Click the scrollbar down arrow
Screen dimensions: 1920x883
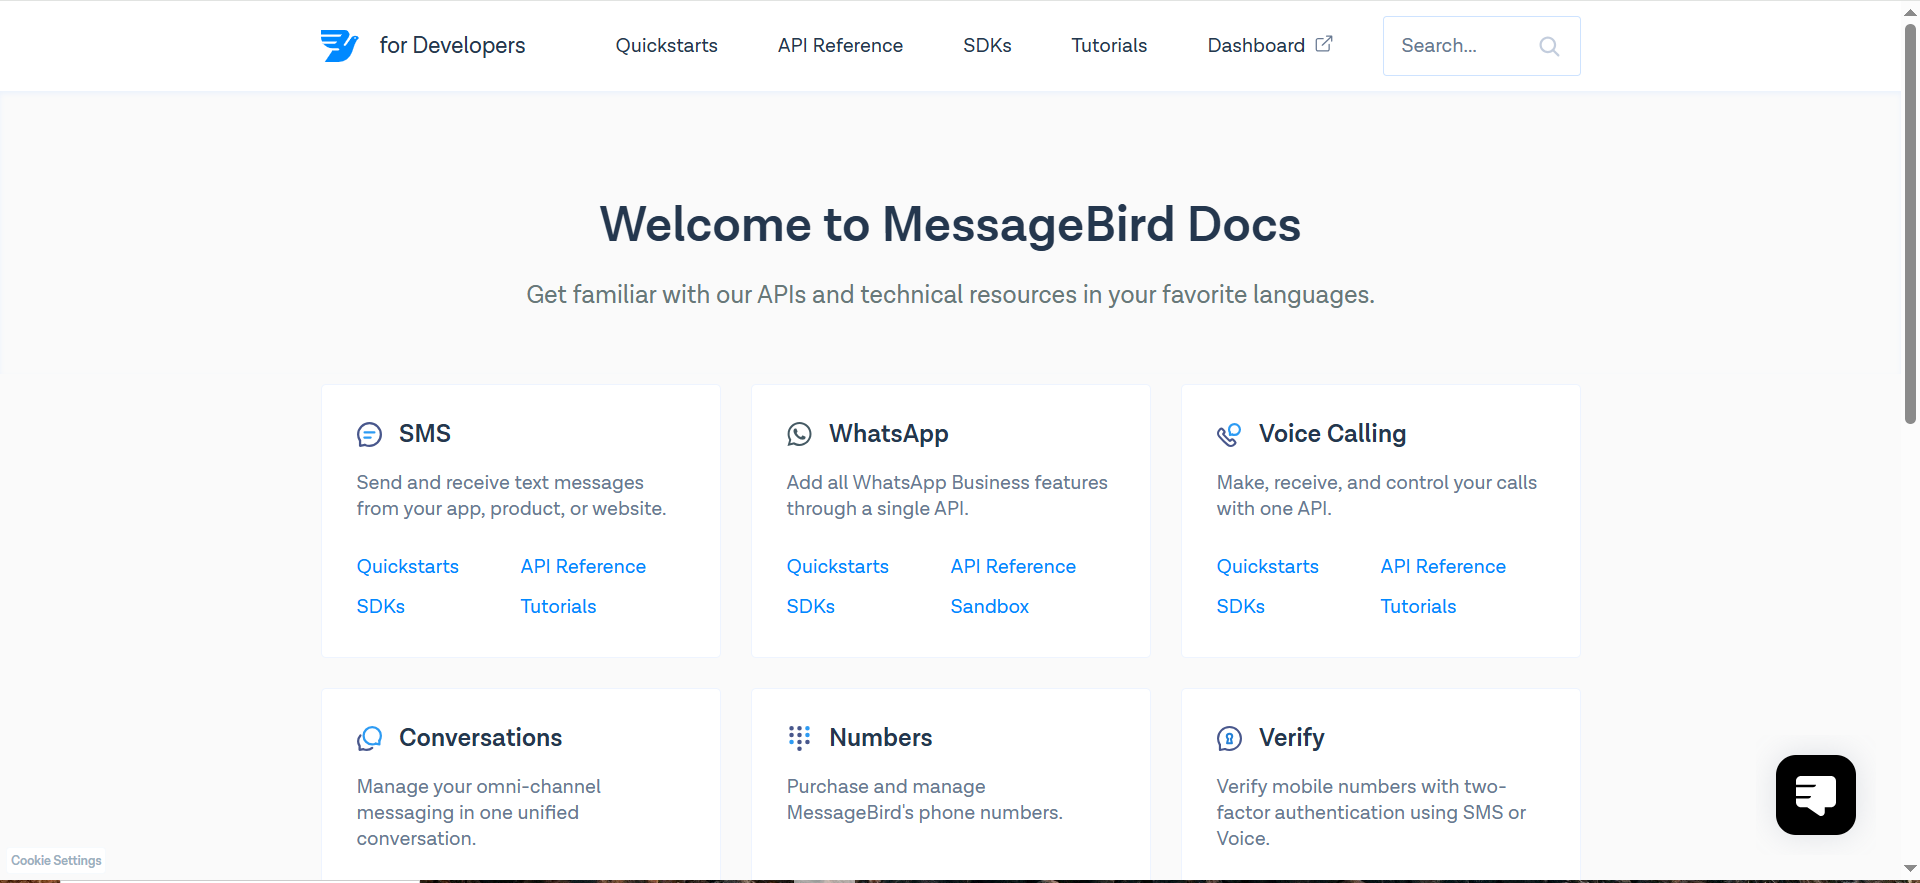pyautogui.click(x=1910, y=869)
